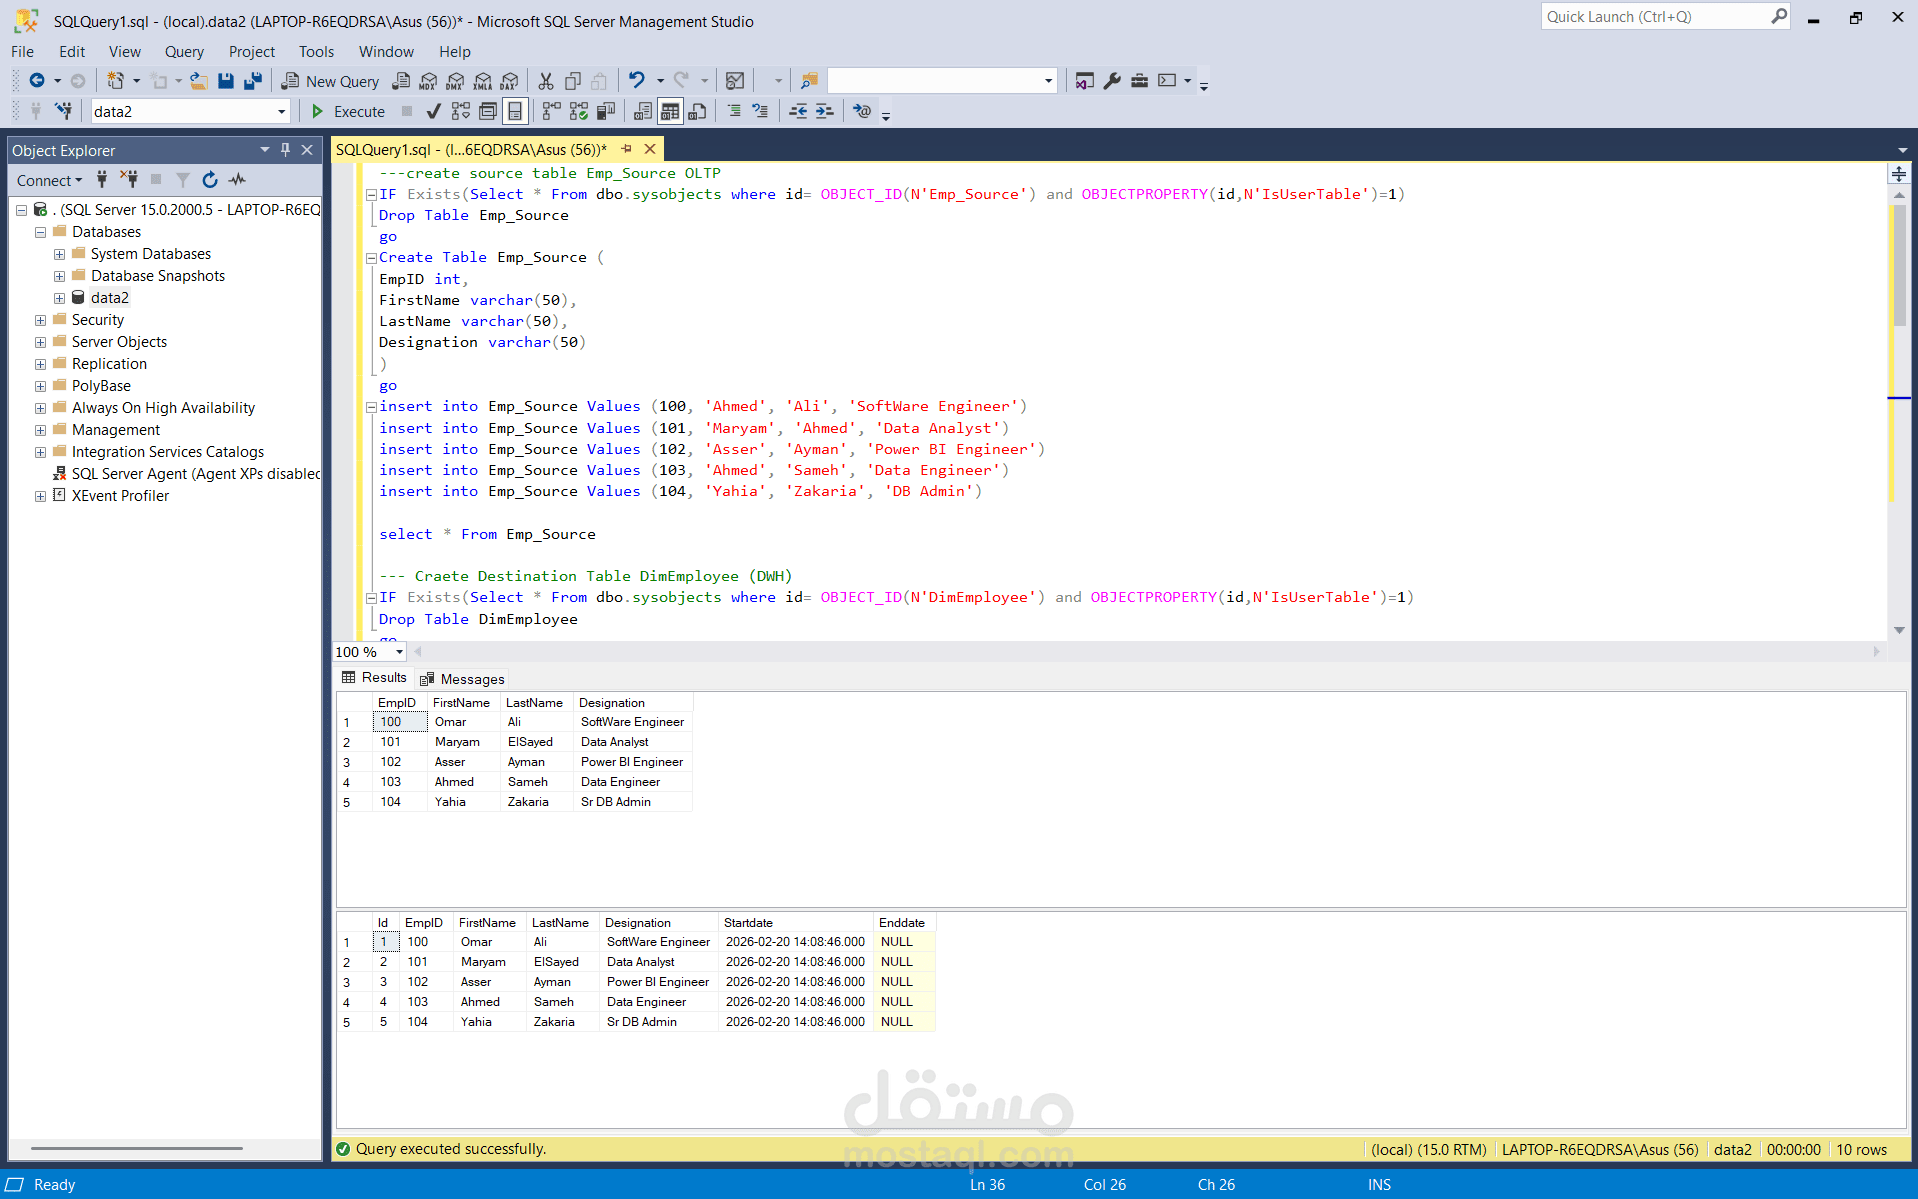Screen dimensions: 1918x1199
Task: Expand the data2 database node
Action: tap(59, 298)
